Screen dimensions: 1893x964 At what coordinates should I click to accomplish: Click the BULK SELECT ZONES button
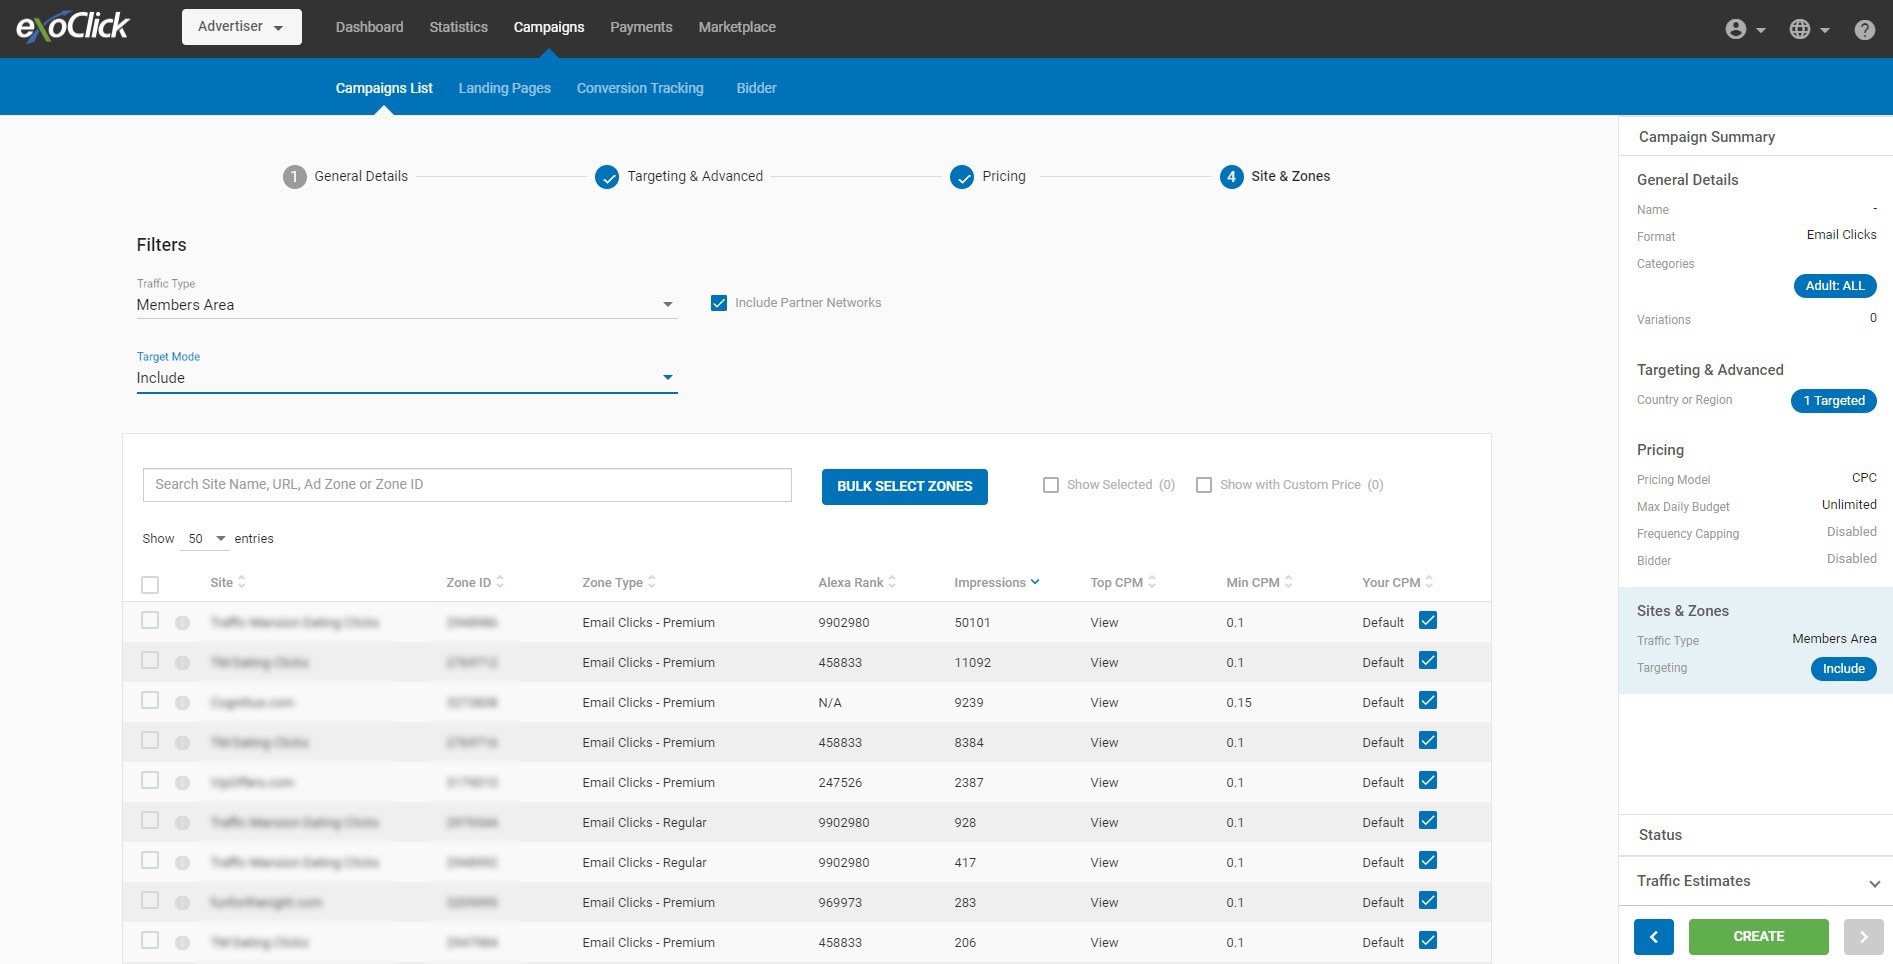click(x=904, y=487)
